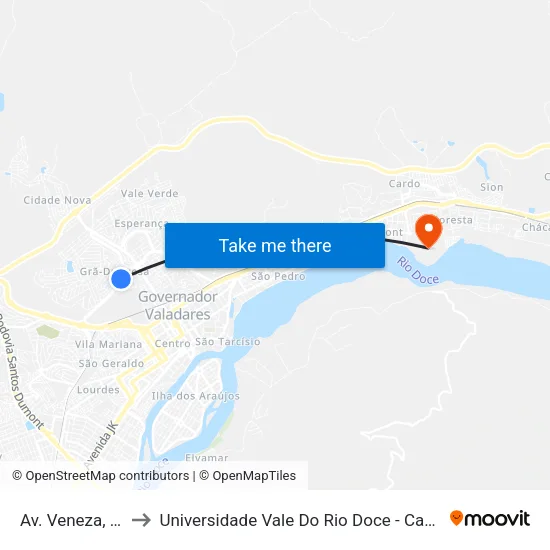The height and width of the screenshot is (550, 550).
Task: Click the São Pedro neighborhood label
Action: pos(278,276)
